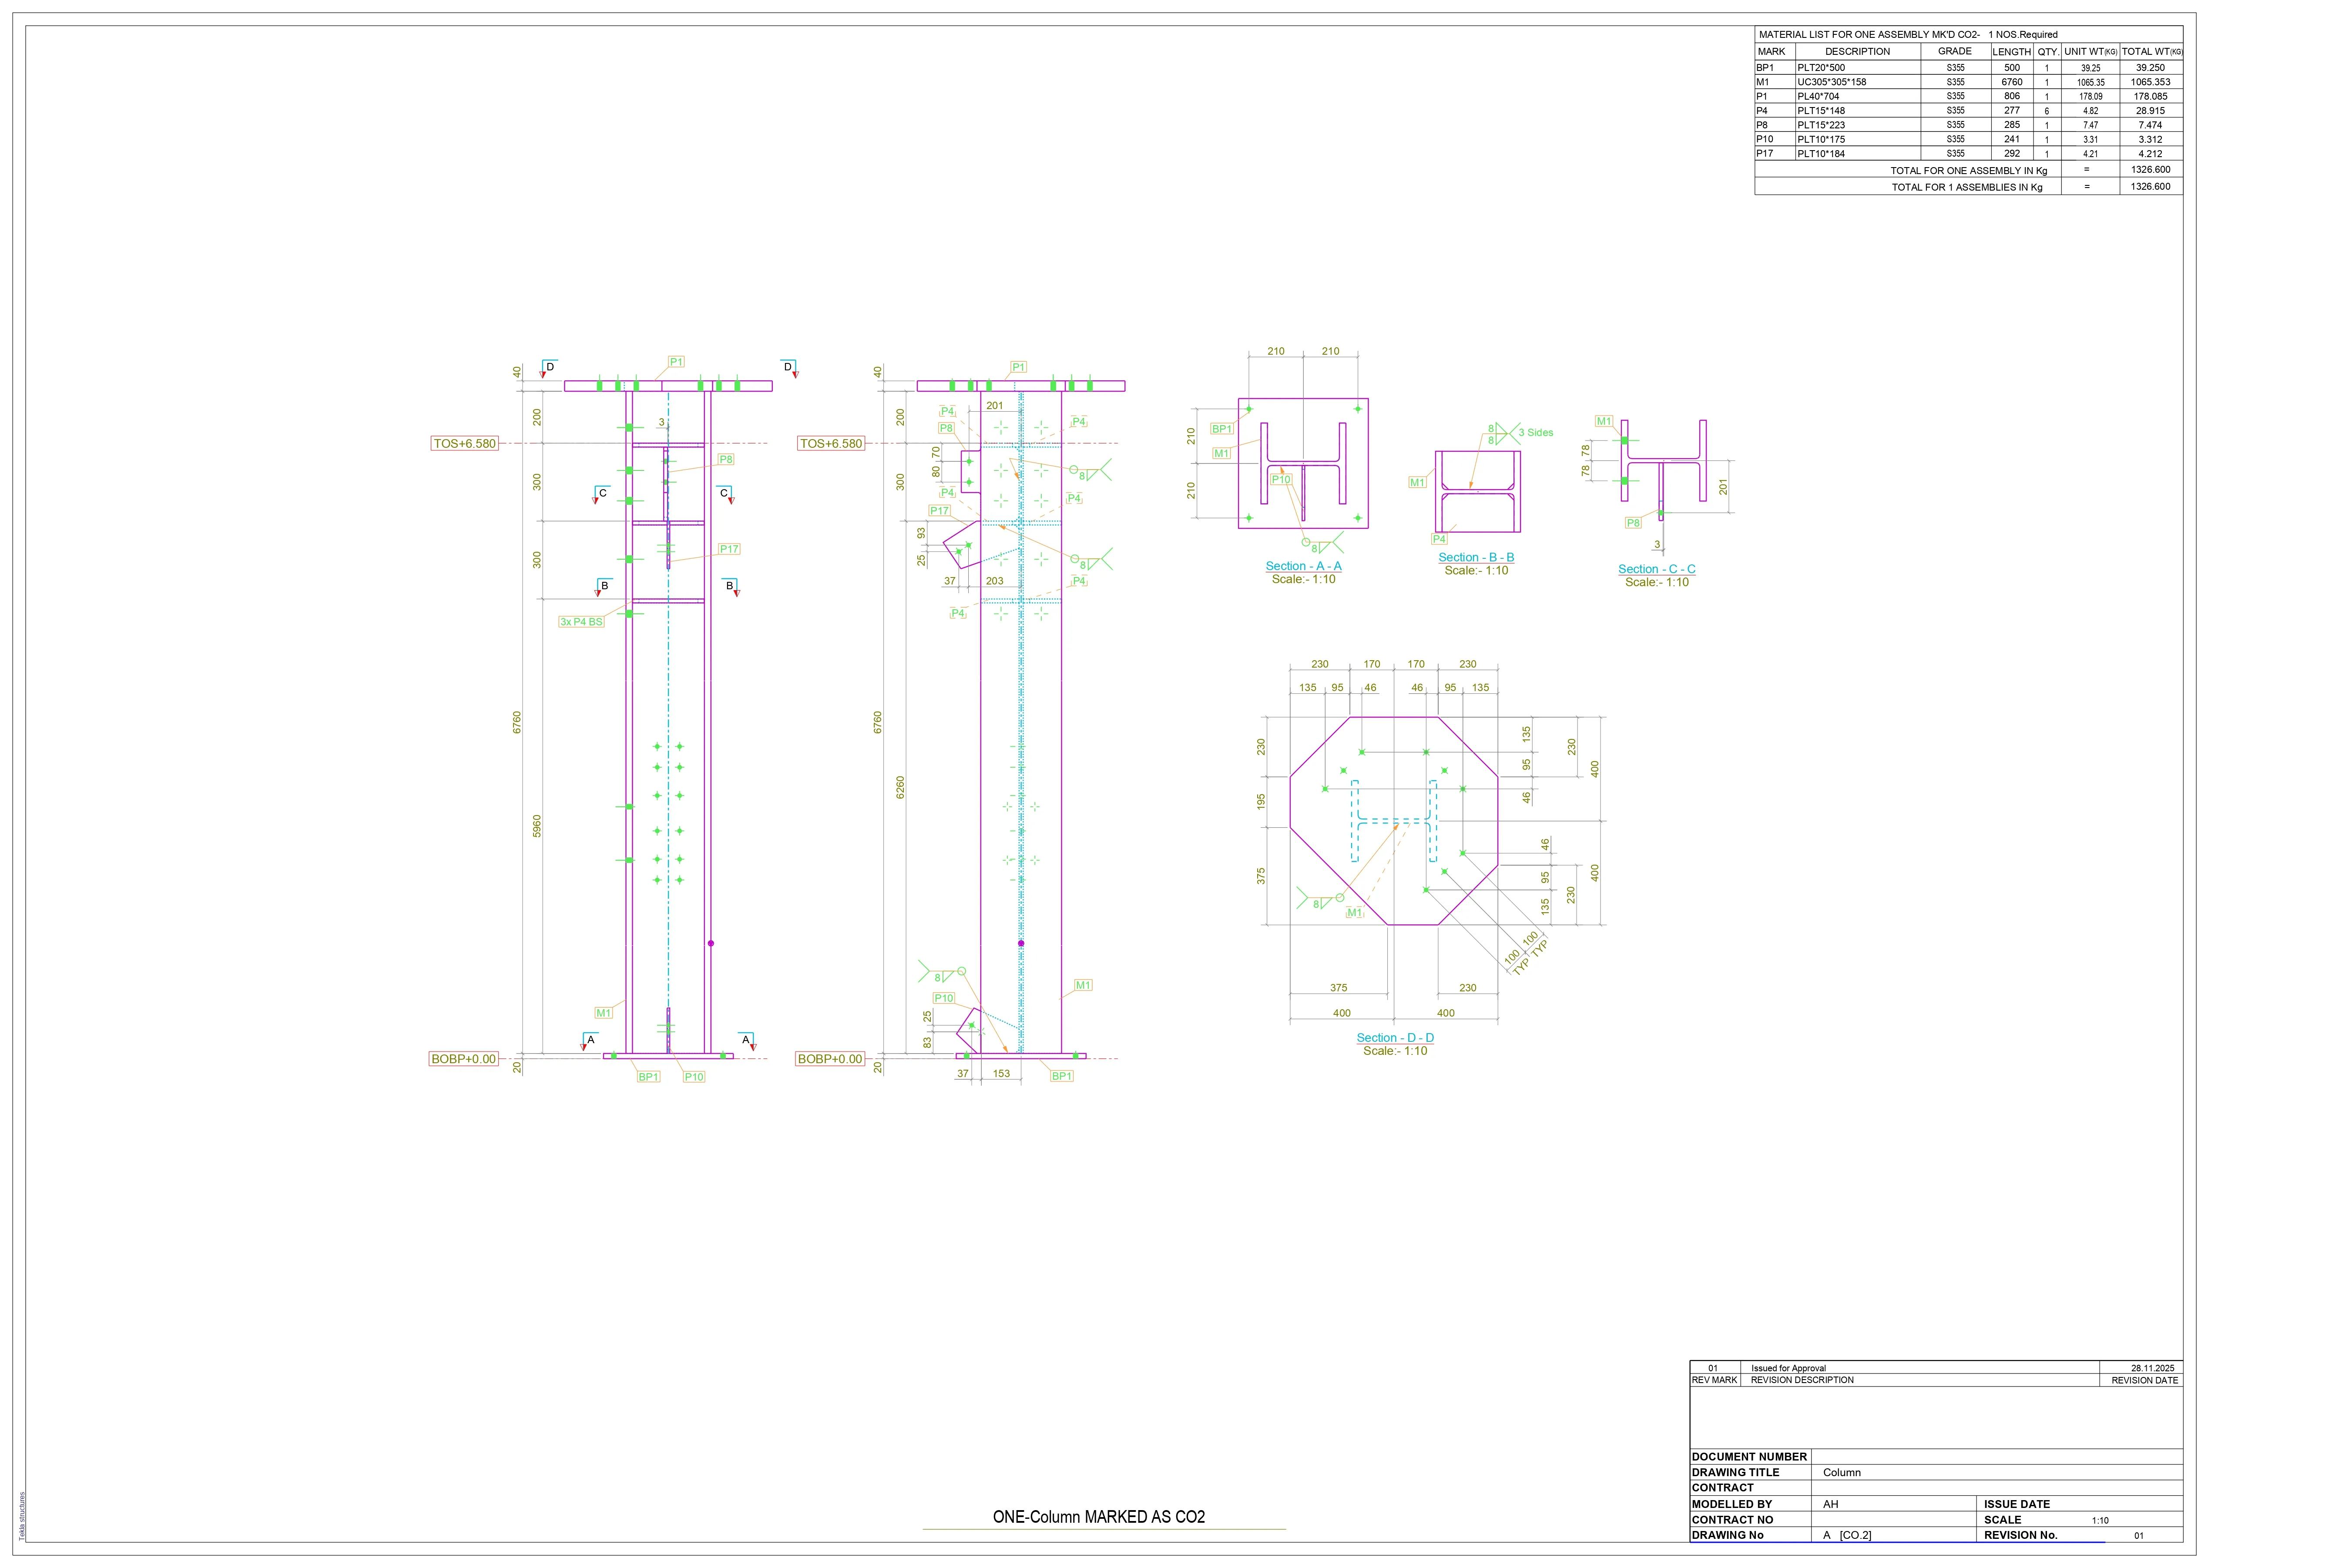Click the "REVISION DATE" label
Viewport: 2349px width, 1568px height.
click(x=2144, y=1380)
